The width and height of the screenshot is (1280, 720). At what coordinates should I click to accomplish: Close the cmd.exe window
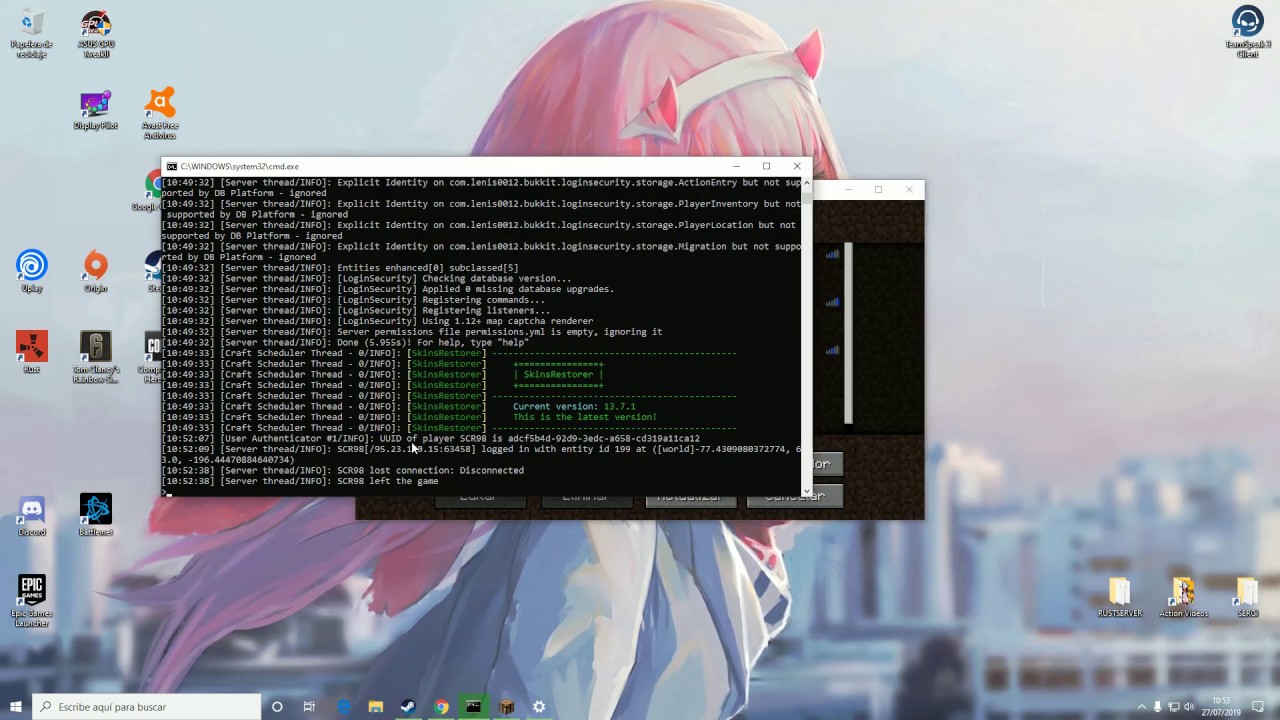tap(797, 166)
